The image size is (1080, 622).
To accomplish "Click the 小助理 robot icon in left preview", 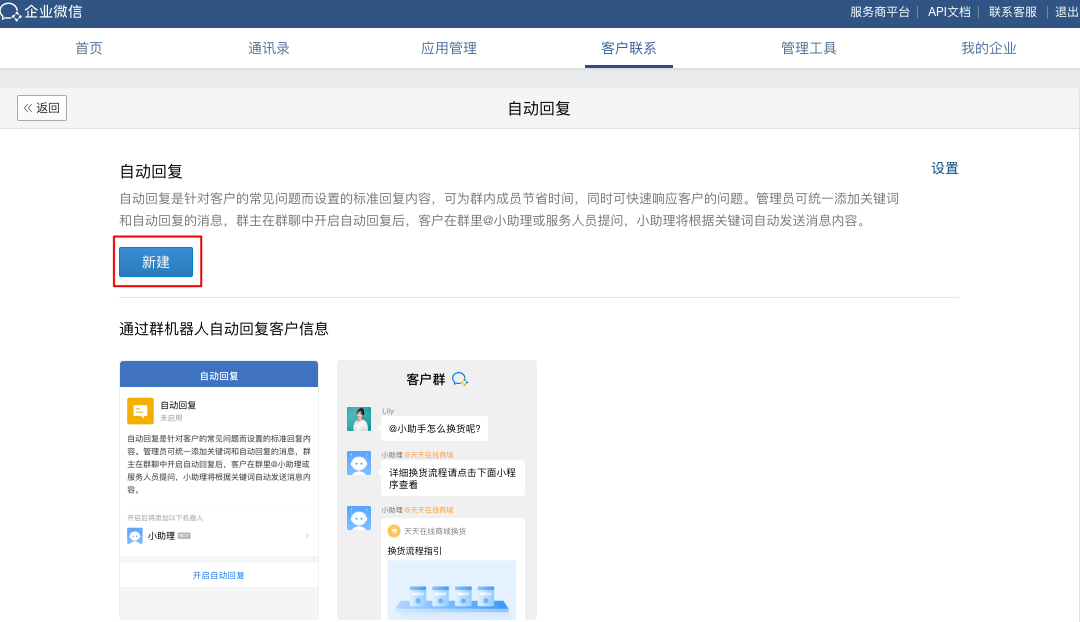I will (x=135, y=536).
